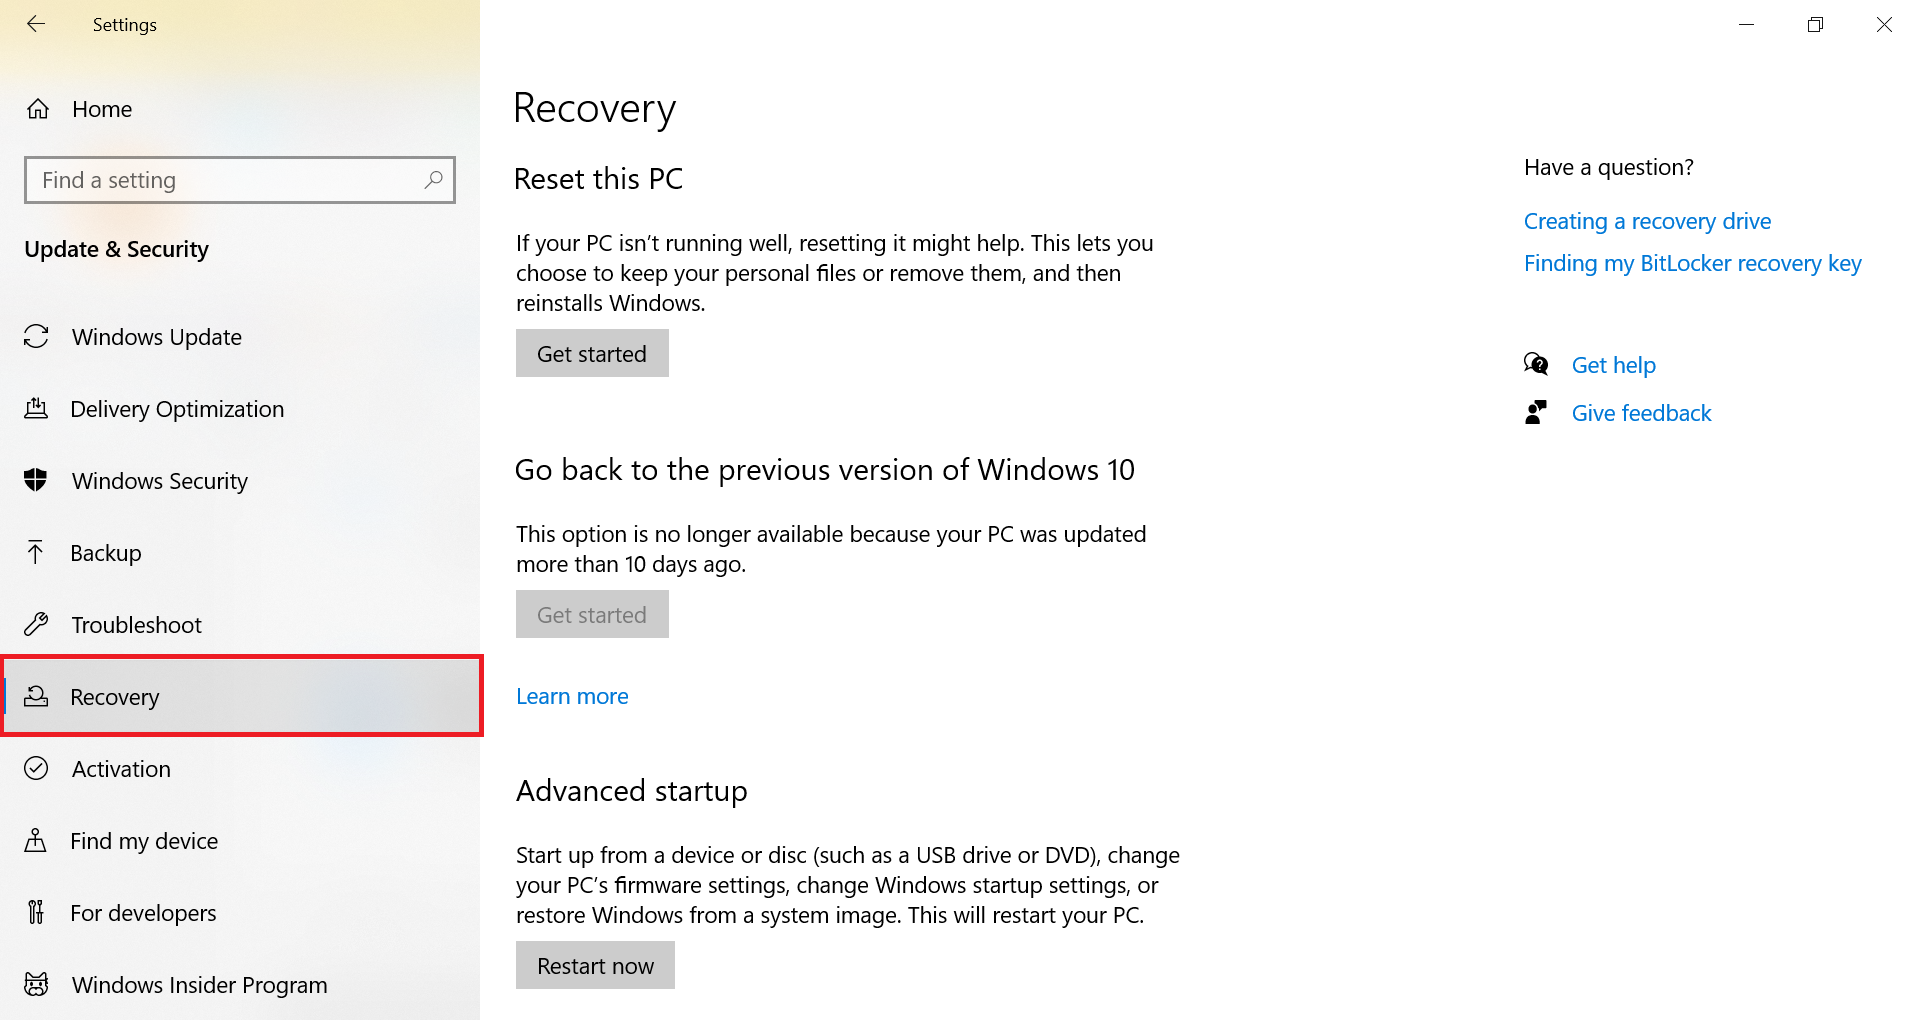Image resolution: width=1920 pixels, height=1020 pixels.
Task: Focus the Find a setting search box
Action: click(240, 180)
